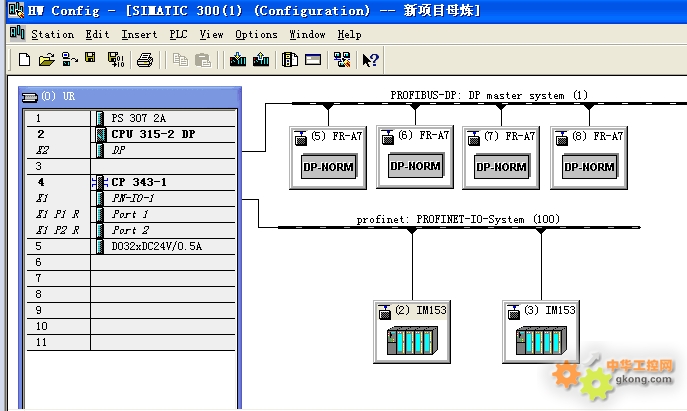Click the DP-NORM block of slave (6)
Image resolution: width=687 pixels, height=411 pixels.
tap(415, 166)
